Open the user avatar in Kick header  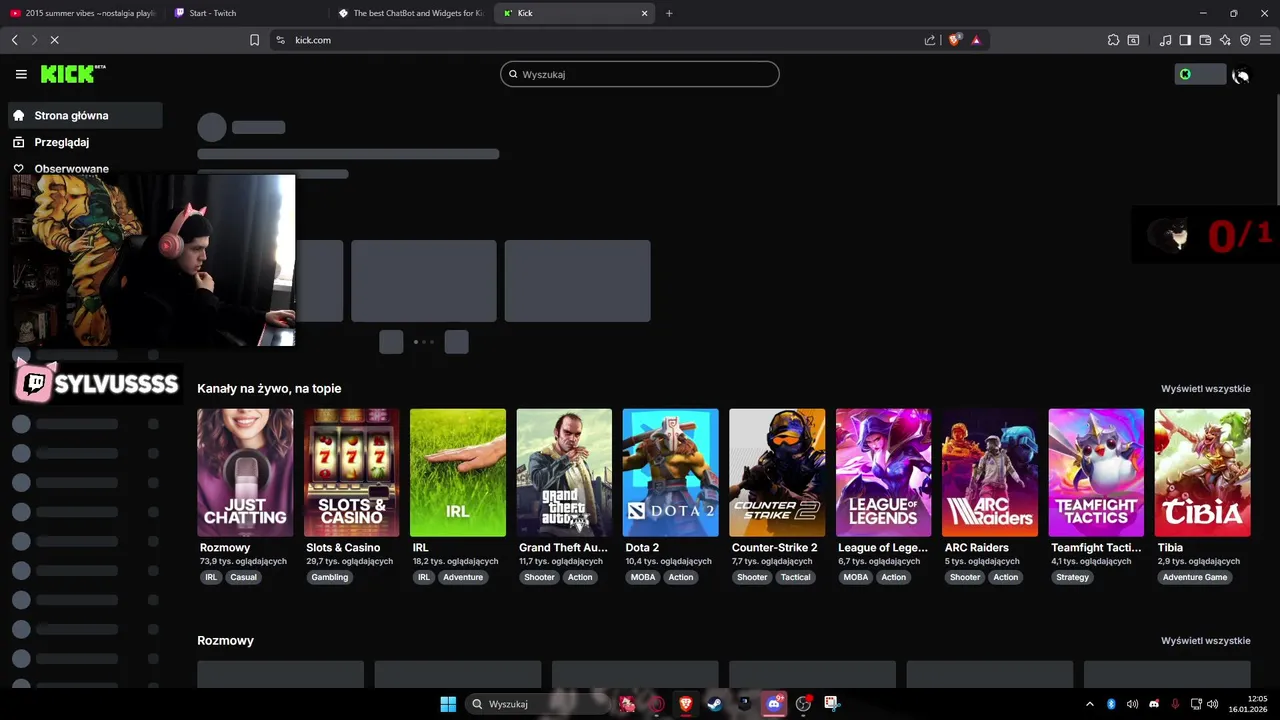(1241, 75)
